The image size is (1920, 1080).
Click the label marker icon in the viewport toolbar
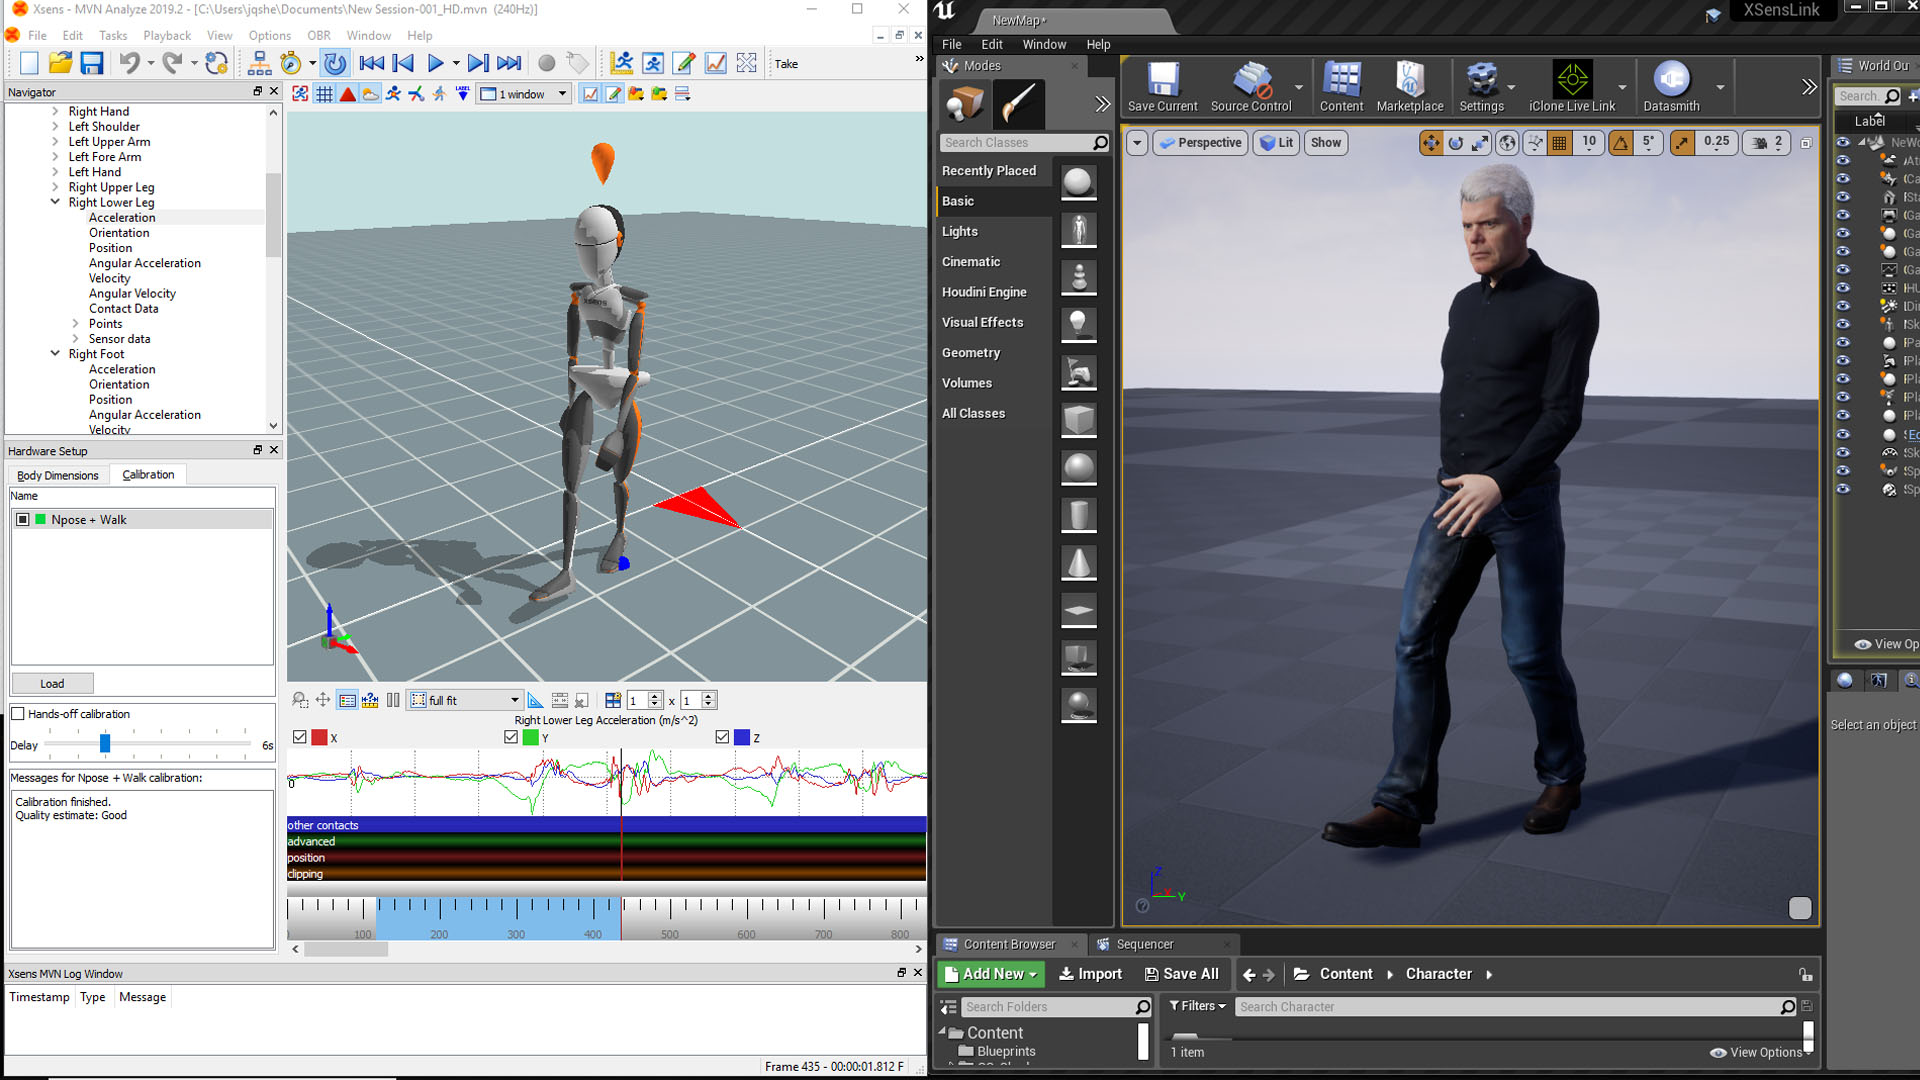[463, 94]
